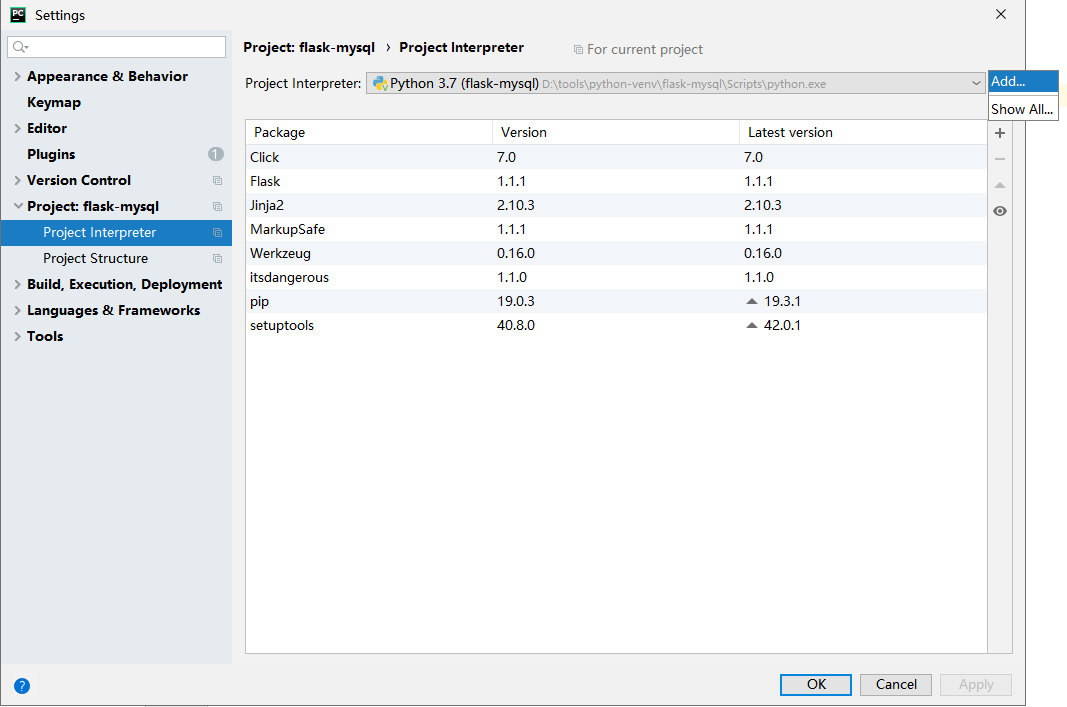This screenshot has height=707, width=1067.
Task: Expand Build, Execution, Deployment section
Action: (17, 284)
